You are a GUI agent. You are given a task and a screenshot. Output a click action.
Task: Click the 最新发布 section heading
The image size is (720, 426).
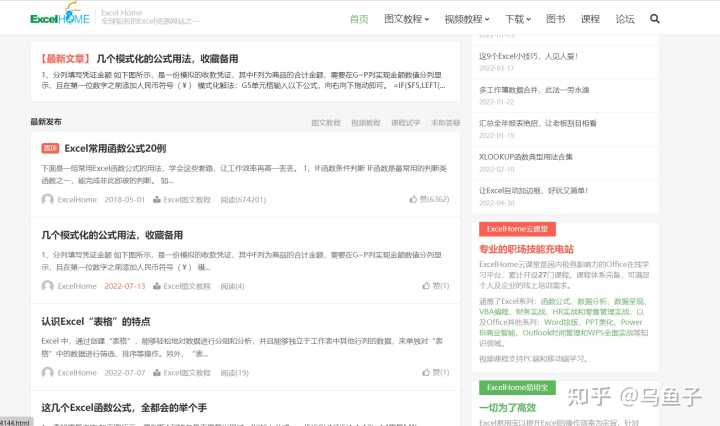pos(46,122)
